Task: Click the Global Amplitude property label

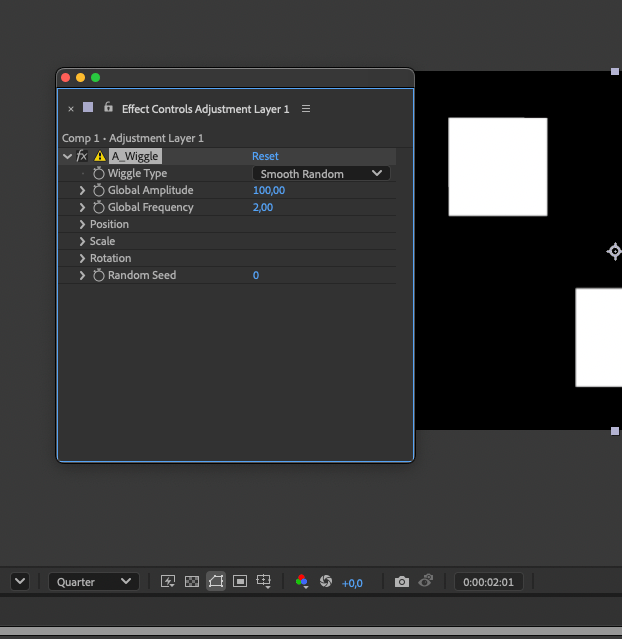Action: [x=150, y=190]
